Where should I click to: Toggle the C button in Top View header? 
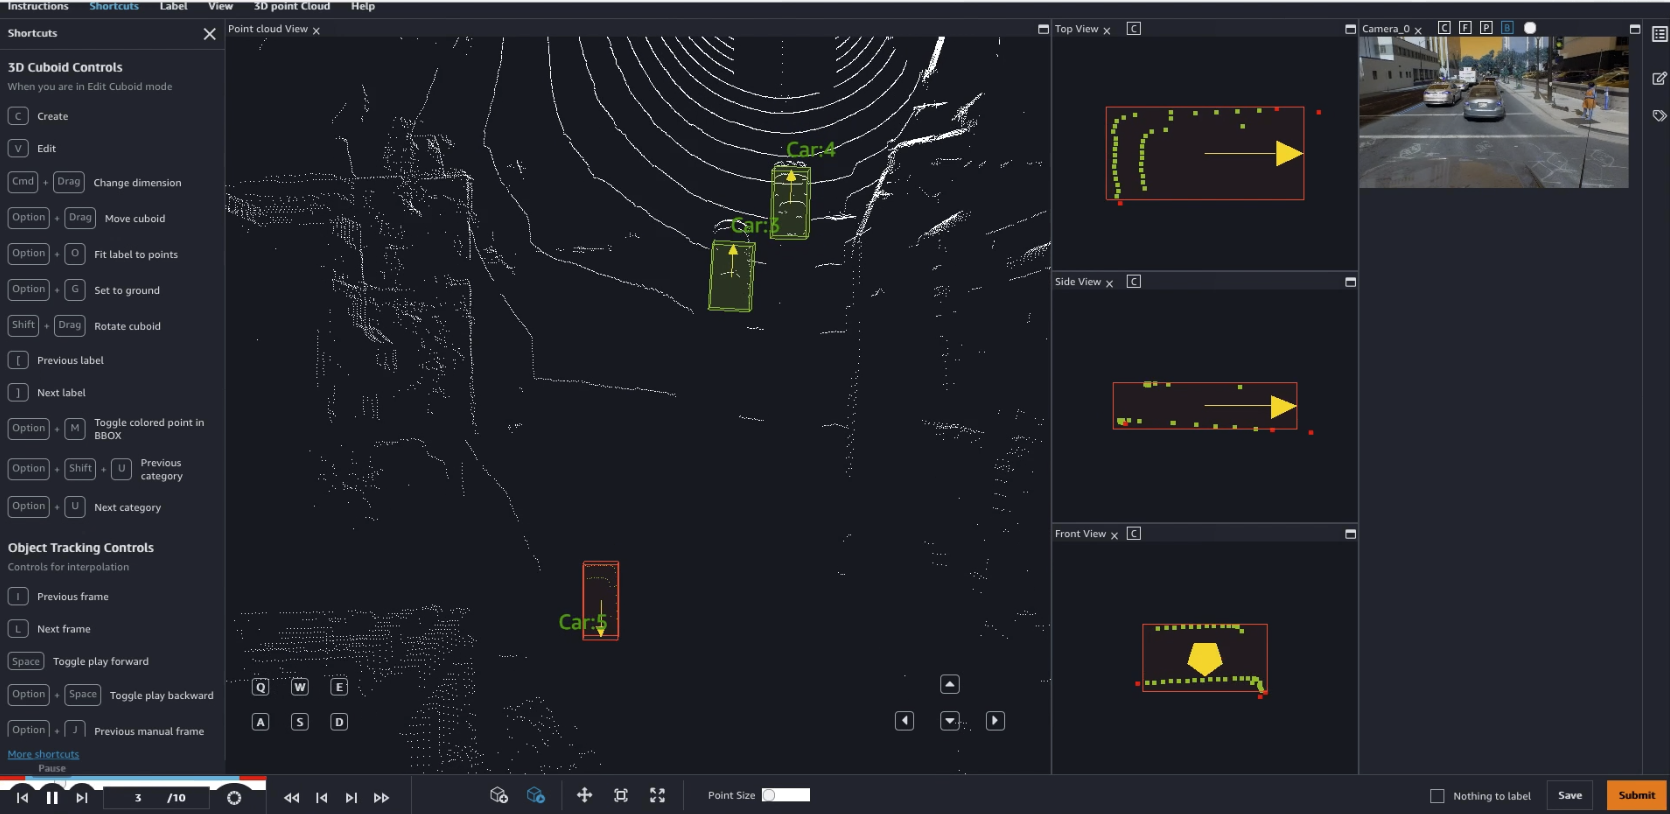pyautogui.click(x=1133, y=29)
